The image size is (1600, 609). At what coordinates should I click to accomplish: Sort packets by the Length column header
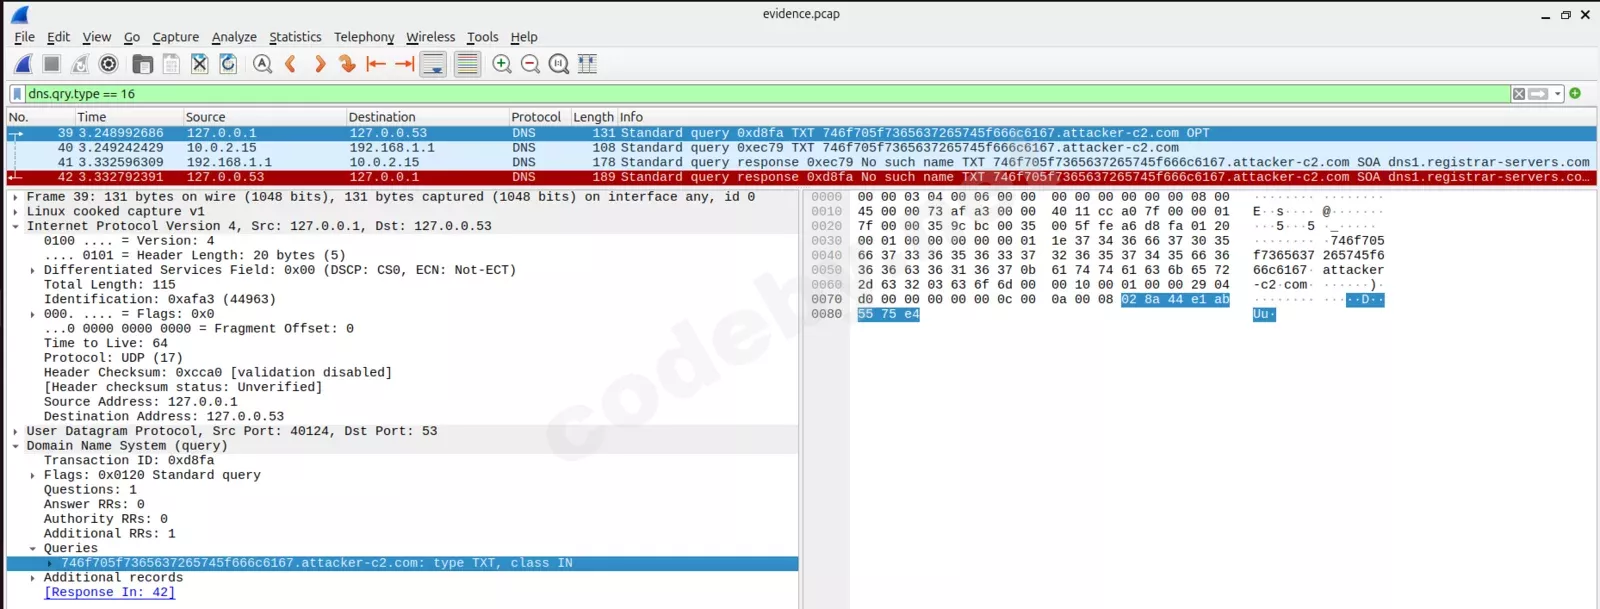pyautogui.click(x=593, y=117)
